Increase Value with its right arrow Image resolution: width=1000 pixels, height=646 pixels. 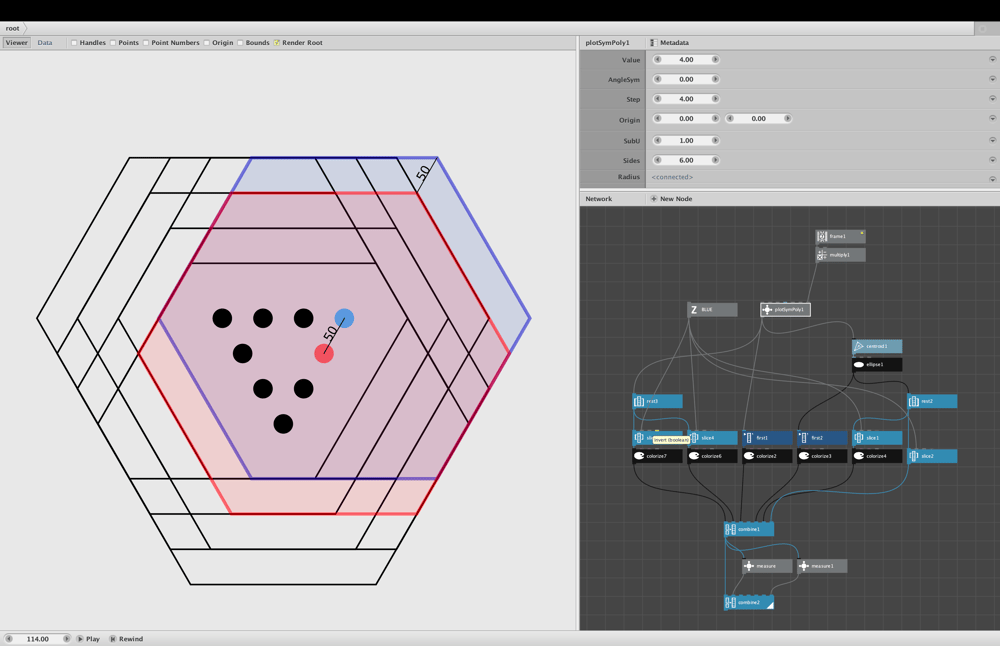pos(715,59)
